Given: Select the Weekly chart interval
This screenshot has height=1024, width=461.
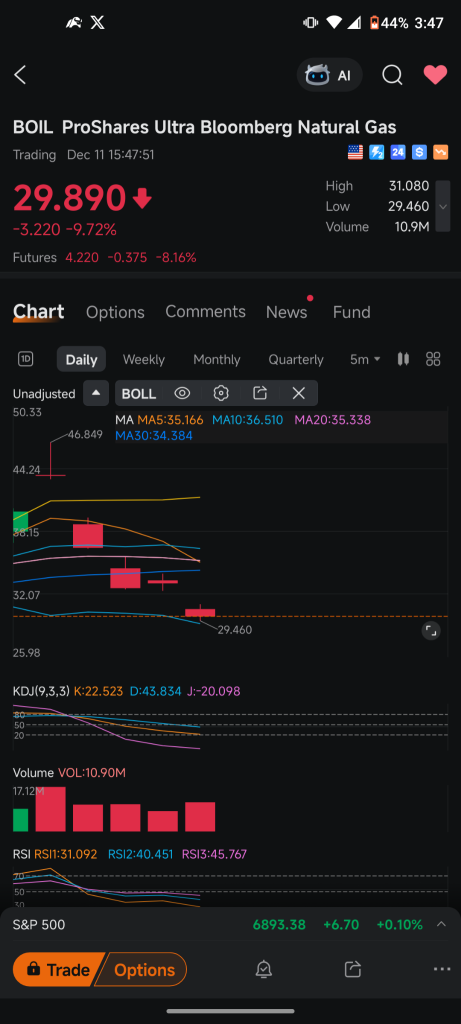Looking at the screenshot, I should [x=144, y=359].
